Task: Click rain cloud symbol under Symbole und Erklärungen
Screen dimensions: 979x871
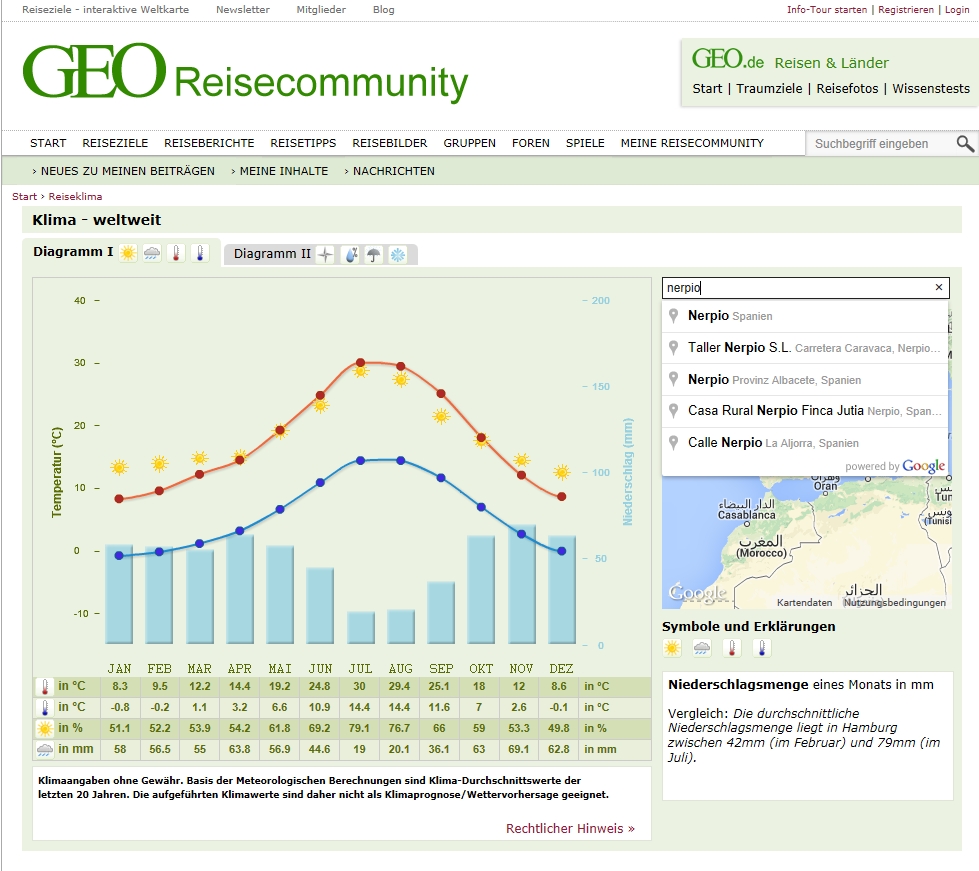Action: 702,648
